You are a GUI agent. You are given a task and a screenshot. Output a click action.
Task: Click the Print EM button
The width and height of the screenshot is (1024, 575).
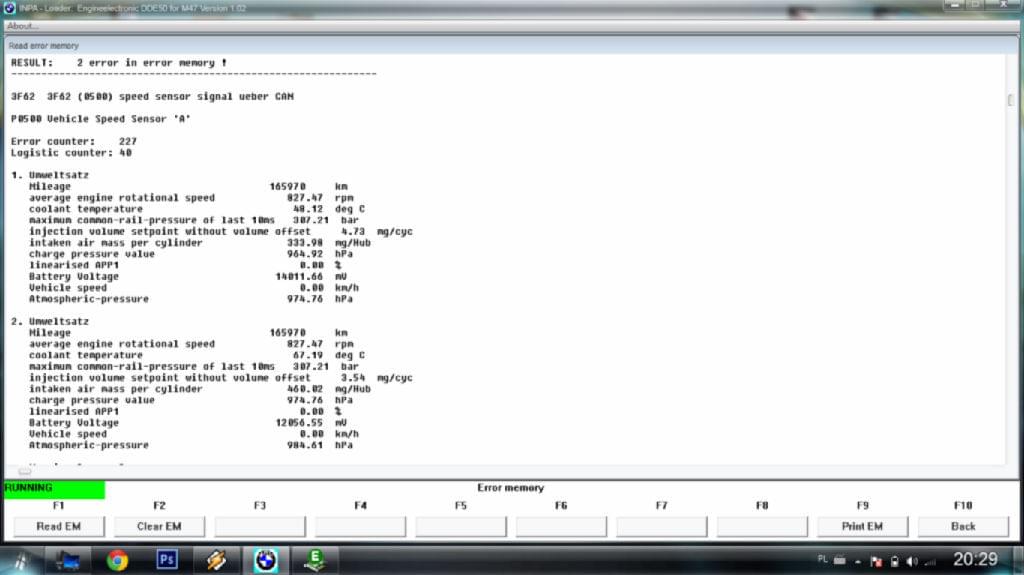862,527
